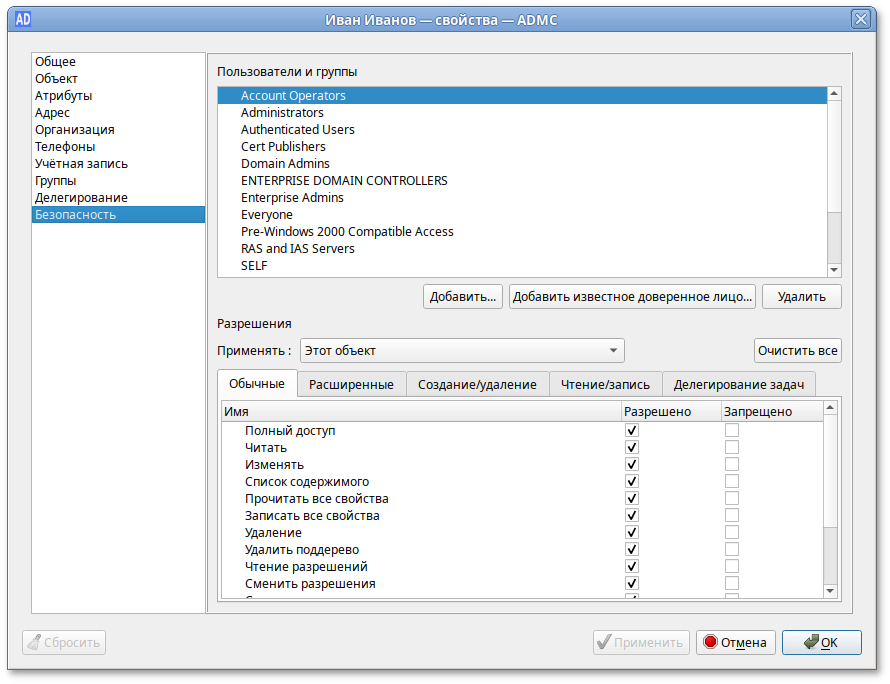Viewport: 890px width, 684px height.
Task: Open the Применять dropdown list
Action: pos(462,351)
